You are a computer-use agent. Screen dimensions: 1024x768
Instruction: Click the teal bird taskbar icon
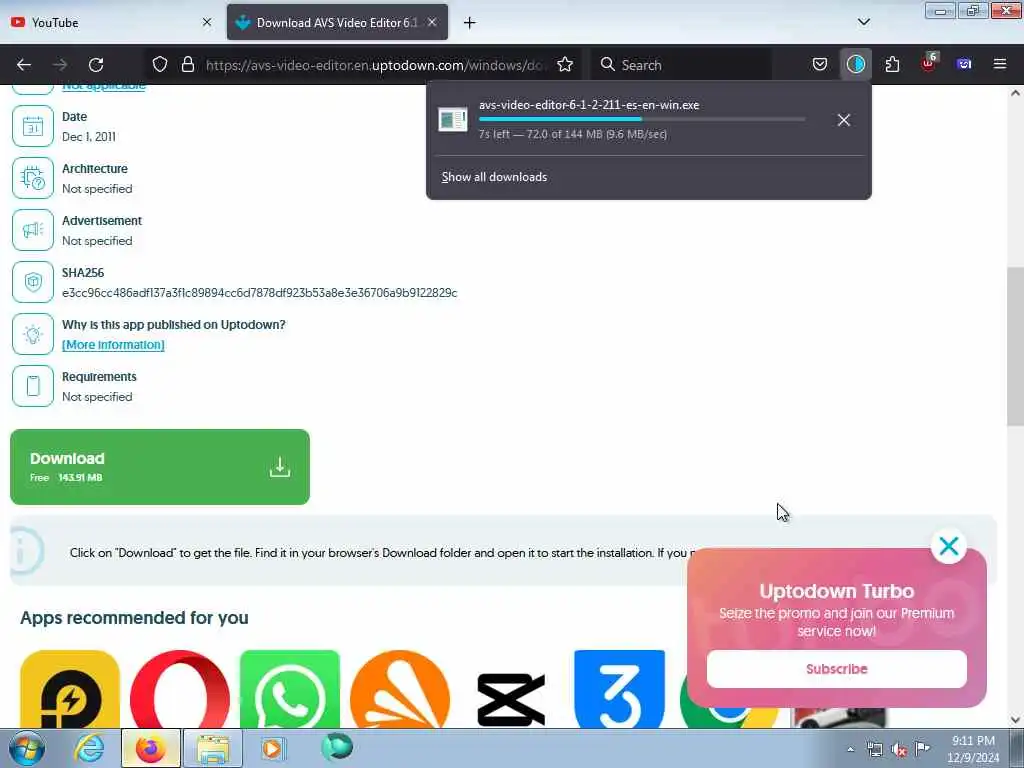click(x=337, y=747)
